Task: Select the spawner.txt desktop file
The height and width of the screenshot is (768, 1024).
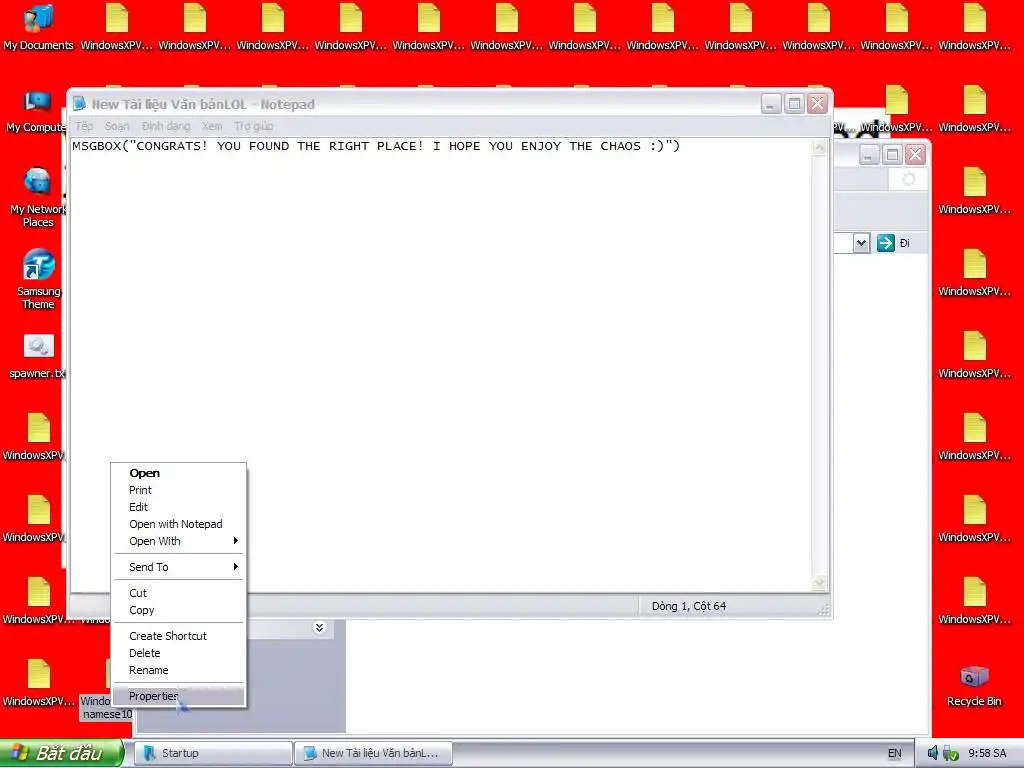Action: point(37,356)
